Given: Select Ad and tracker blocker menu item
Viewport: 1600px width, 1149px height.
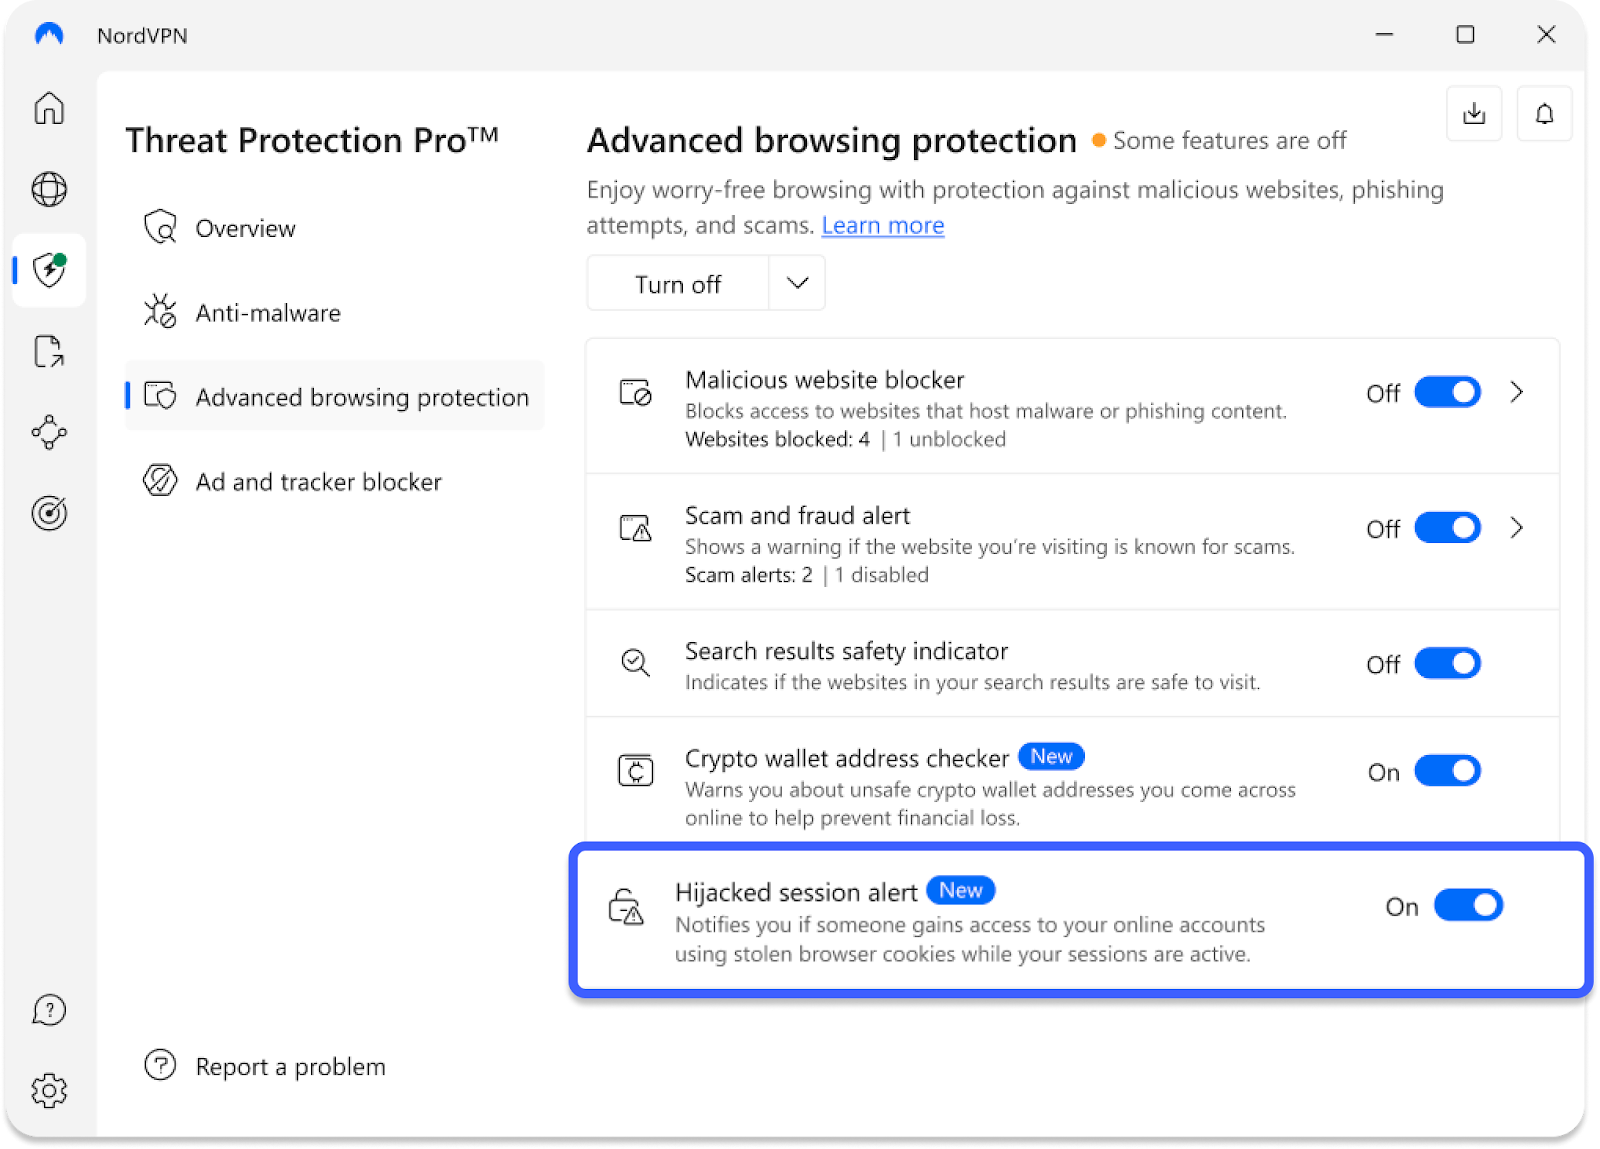Looking at the screenshot, I should click(318, 482).
